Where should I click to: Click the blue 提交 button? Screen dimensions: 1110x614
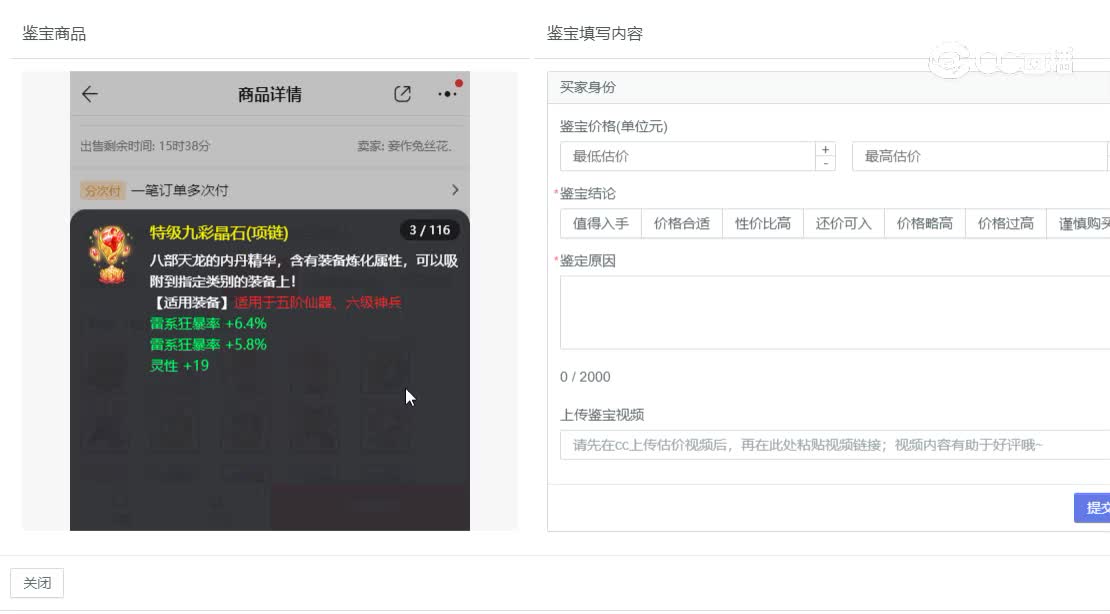pyautogui.click(x=1092, y=508)
